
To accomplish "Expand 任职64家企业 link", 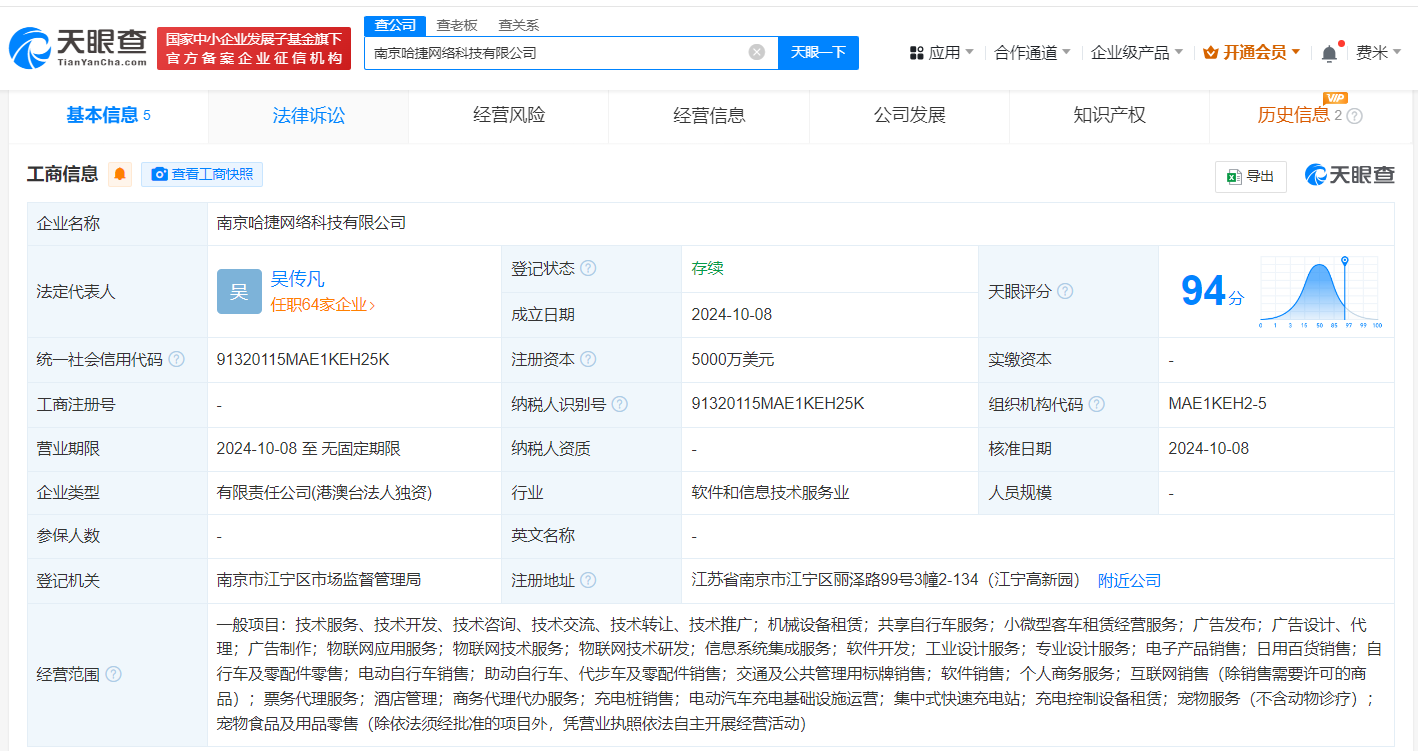I will tap(323, 305).
